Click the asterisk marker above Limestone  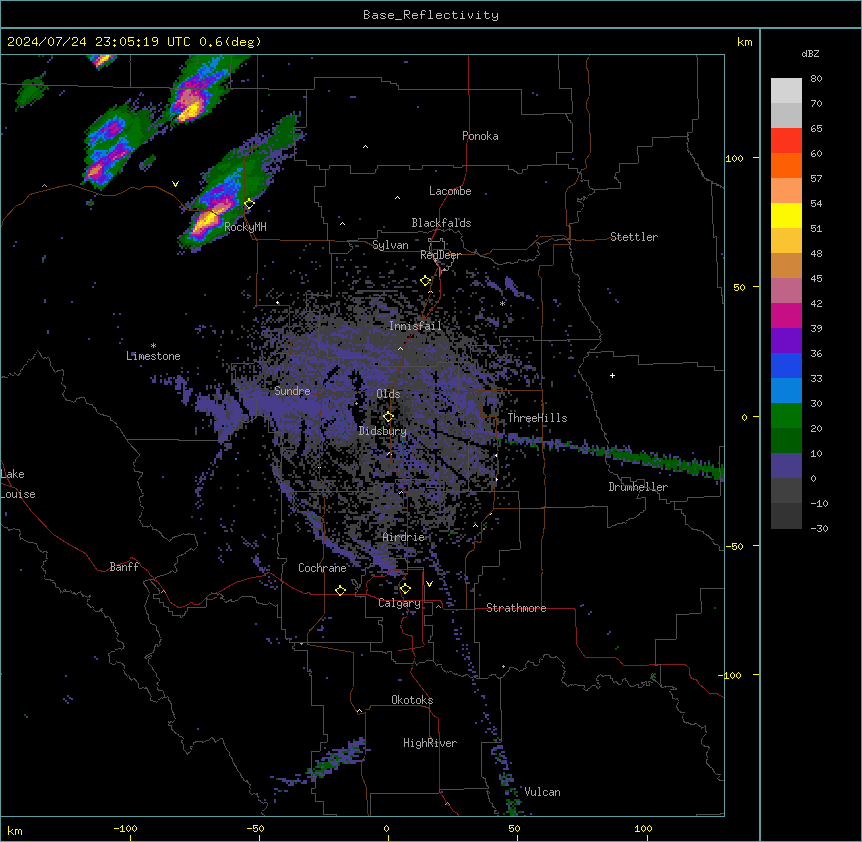tap(153, 346)
